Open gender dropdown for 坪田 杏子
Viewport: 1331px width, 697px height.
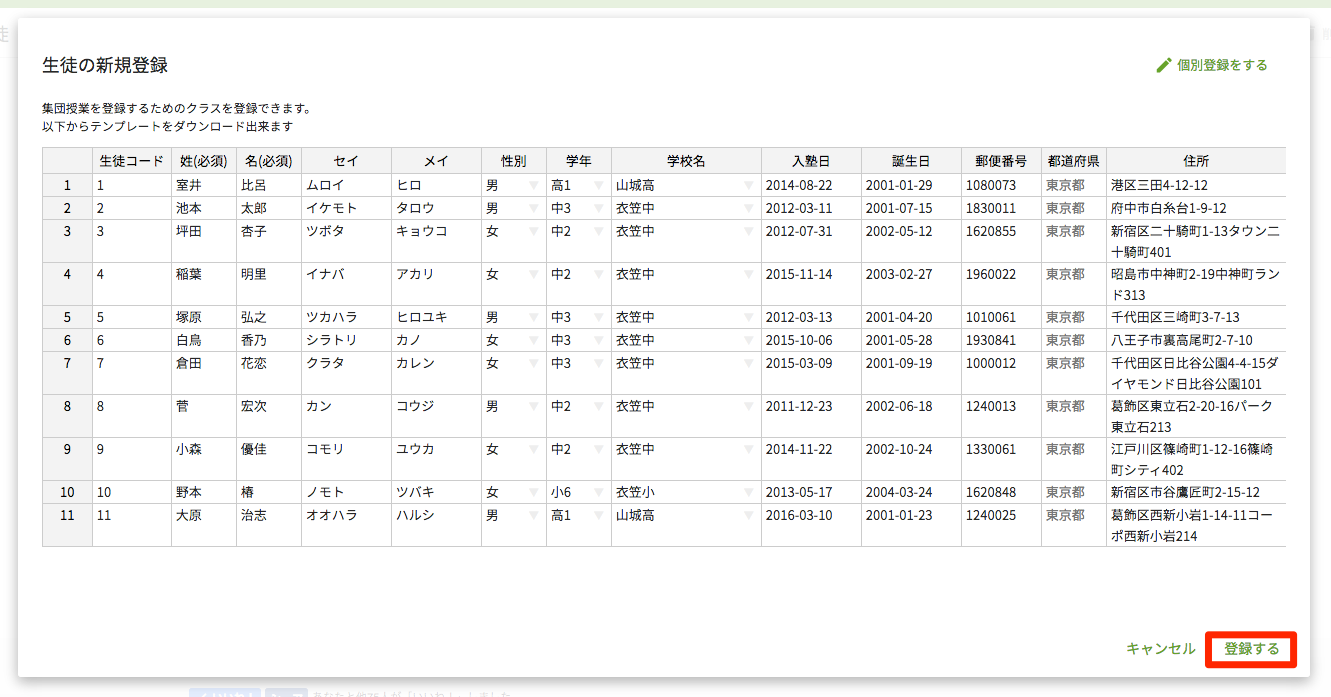(533, 232)
